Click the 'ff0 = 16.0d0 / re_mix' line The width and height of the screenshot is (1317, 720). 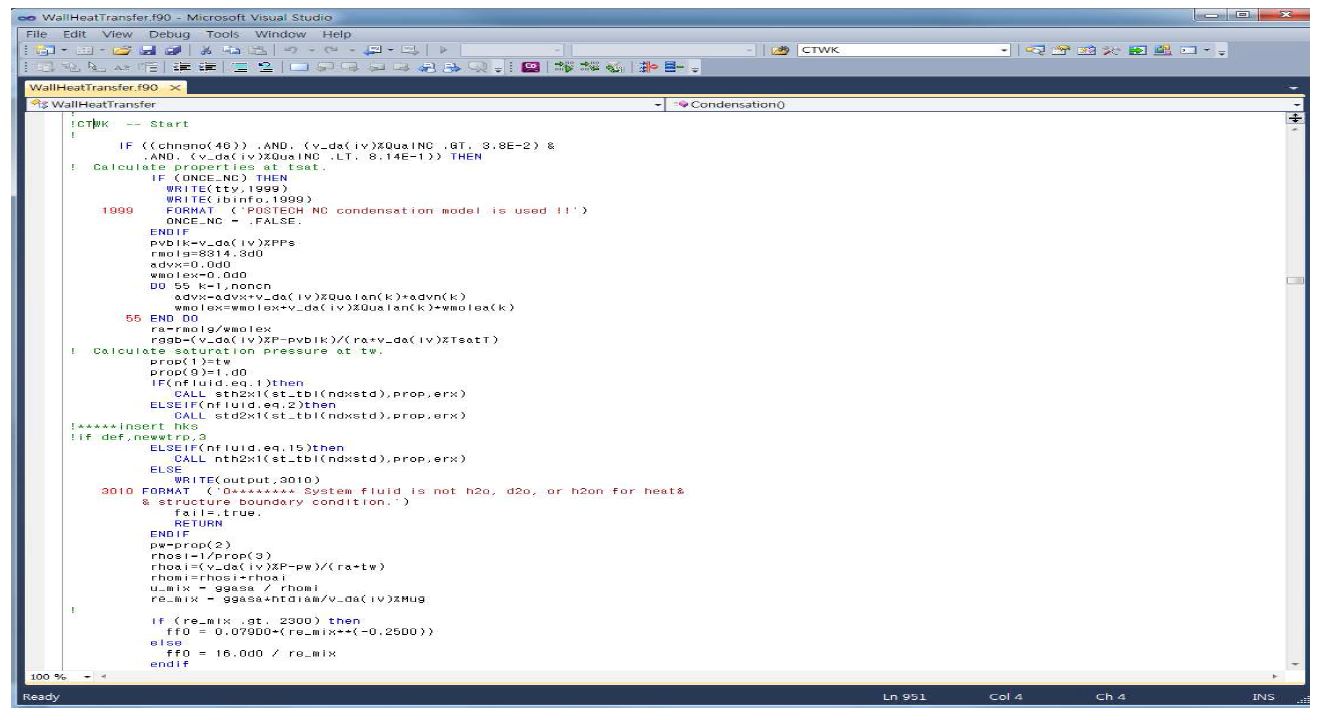[x=243, y=651]
